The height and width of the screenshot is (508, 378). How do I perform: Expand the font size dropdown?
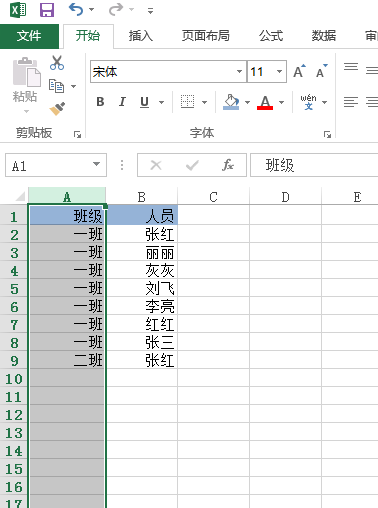[280, 72]
